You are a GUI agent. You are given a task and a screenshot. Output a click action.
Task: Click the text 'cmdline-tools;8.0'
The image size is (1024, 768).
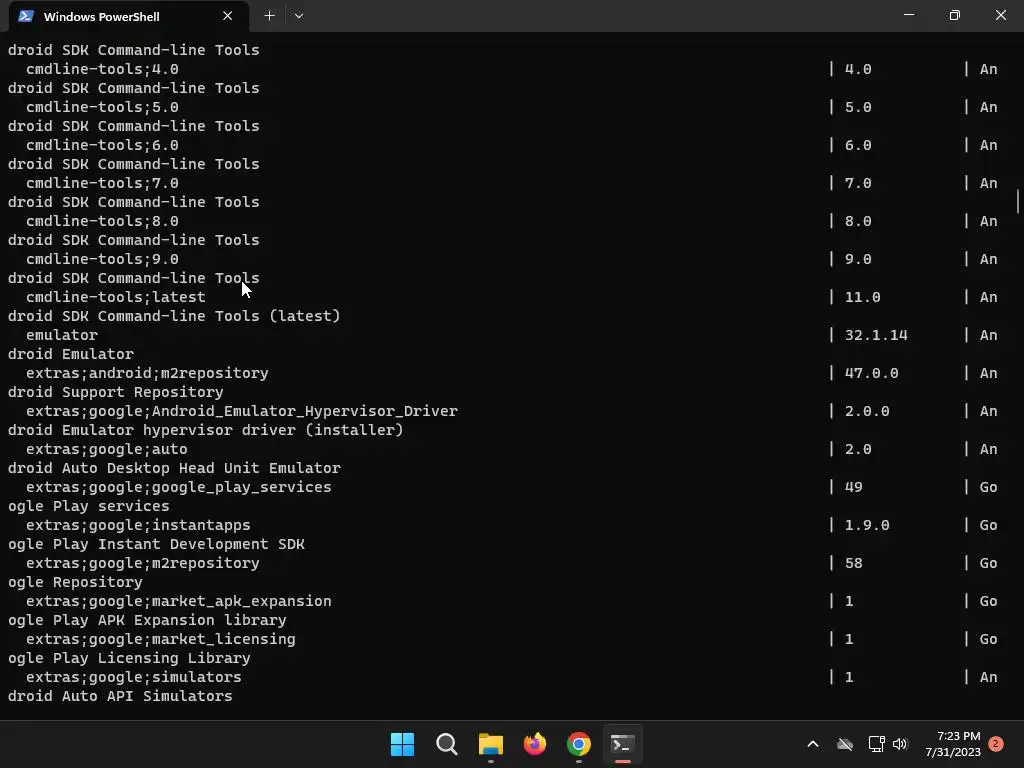(x=103, y=221)
